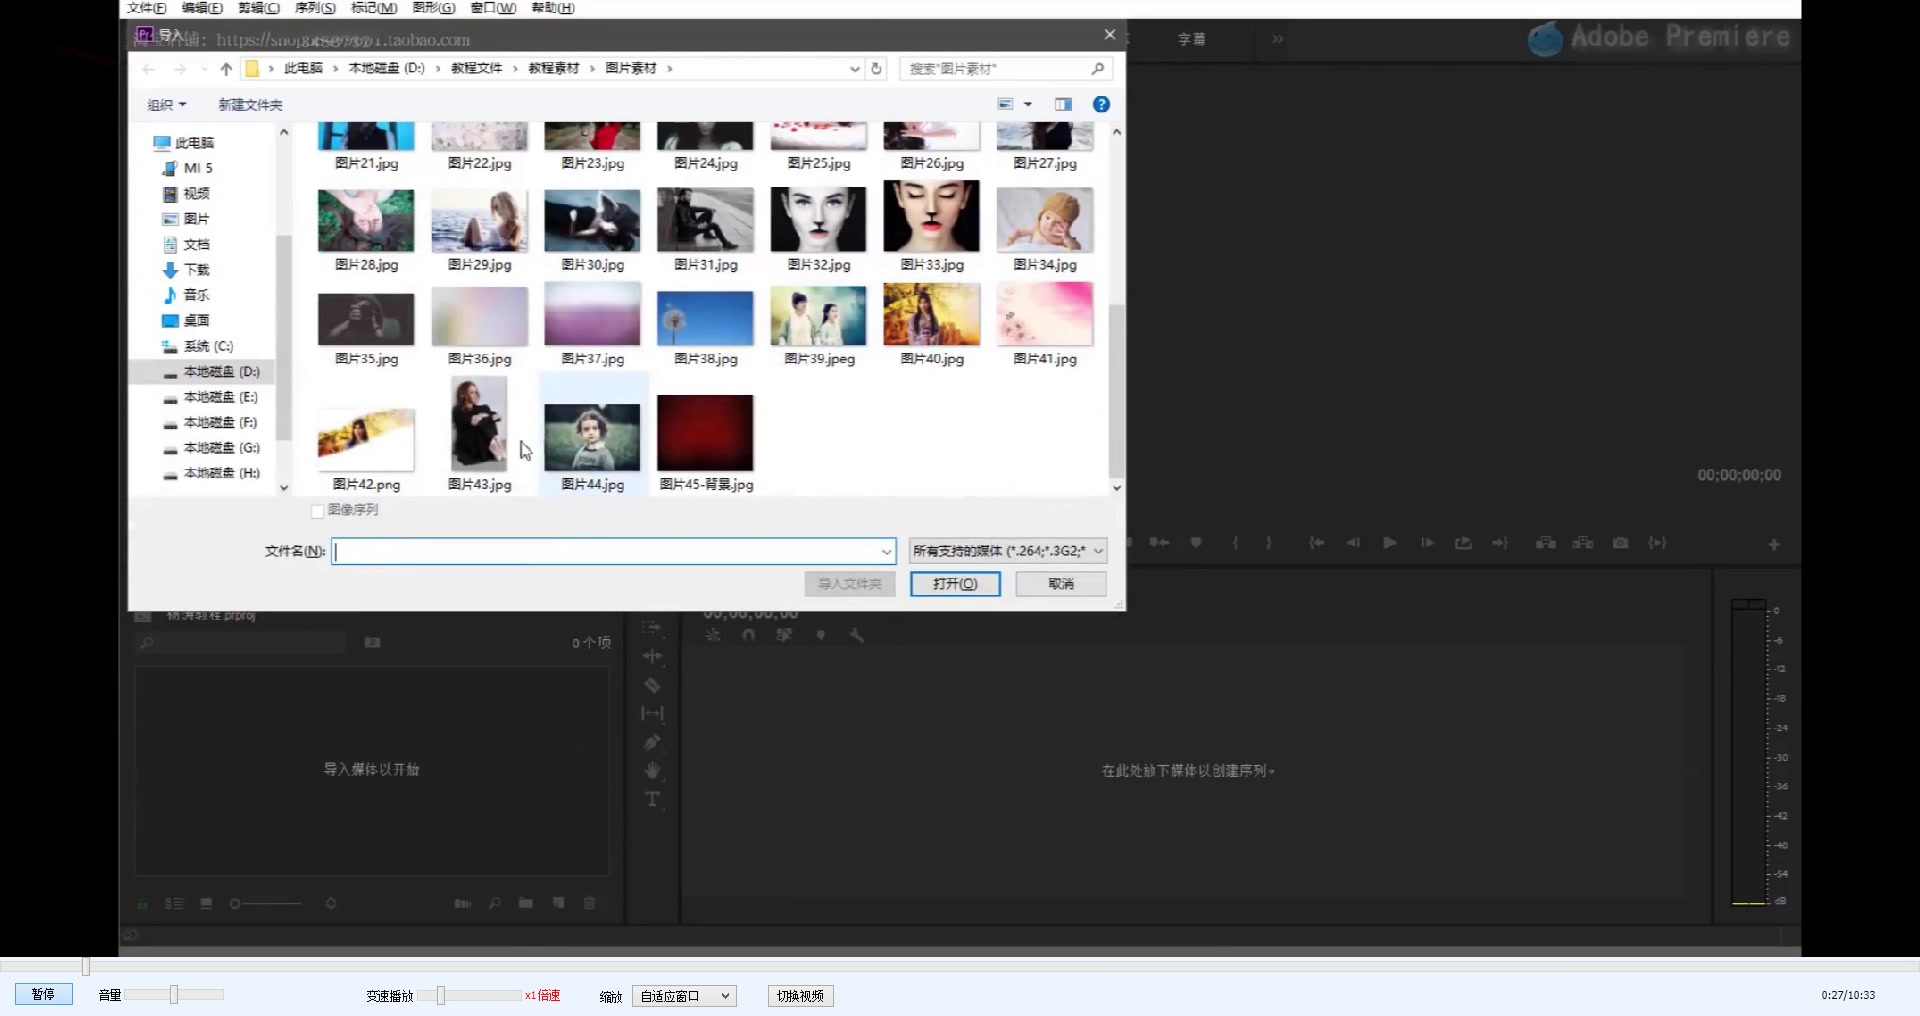Screen dimensions: 1920x1016
Task: Switch Project panel to List view
Action: [x=174, y=903]
